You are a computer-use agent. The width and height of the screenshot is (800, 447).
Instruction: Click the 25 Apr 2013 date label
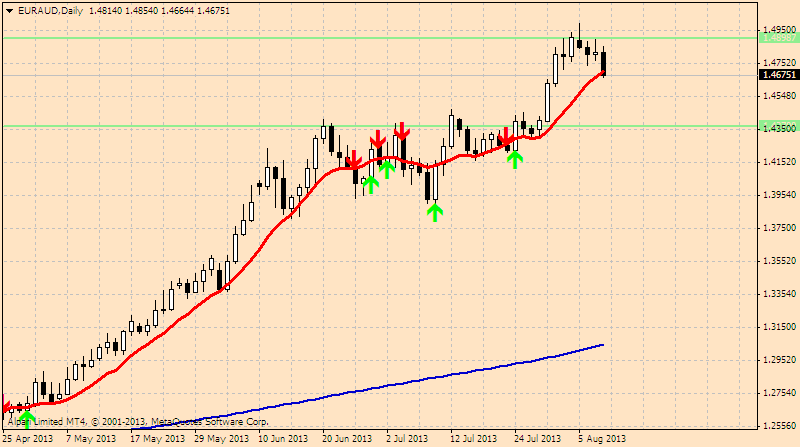(x=28, y=439)
